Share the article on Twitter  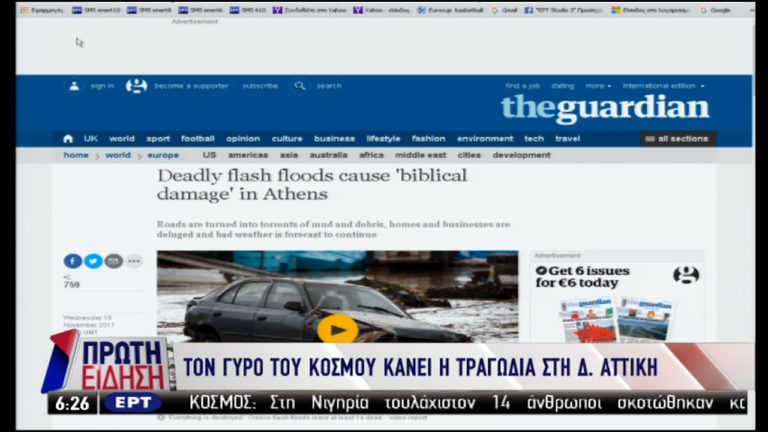[x=93, y=261]
